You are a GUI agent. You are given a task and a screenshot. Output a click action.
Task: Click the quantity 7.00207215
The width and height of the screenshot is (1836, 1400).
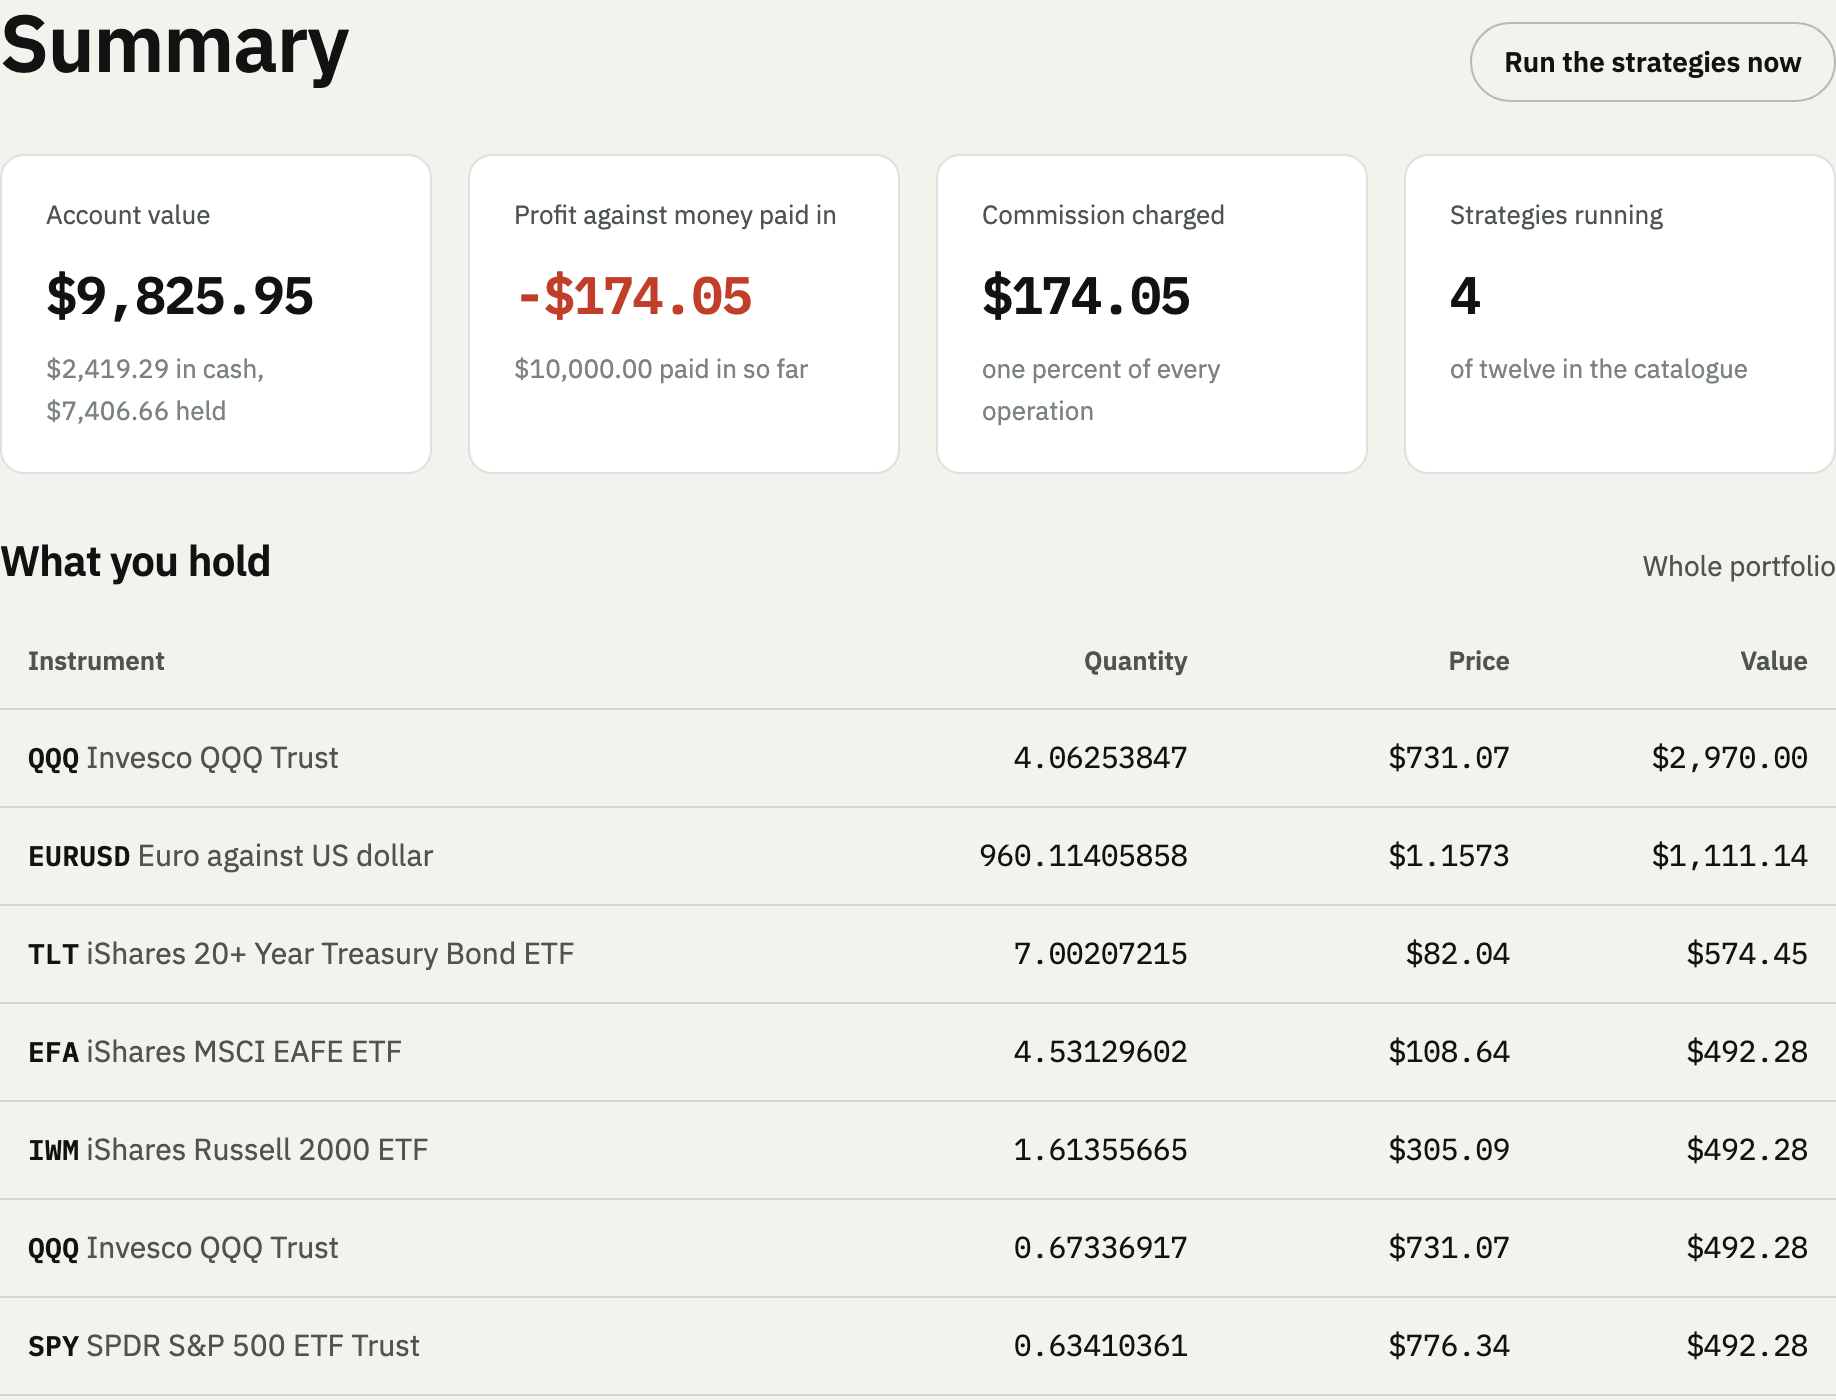1100,954
